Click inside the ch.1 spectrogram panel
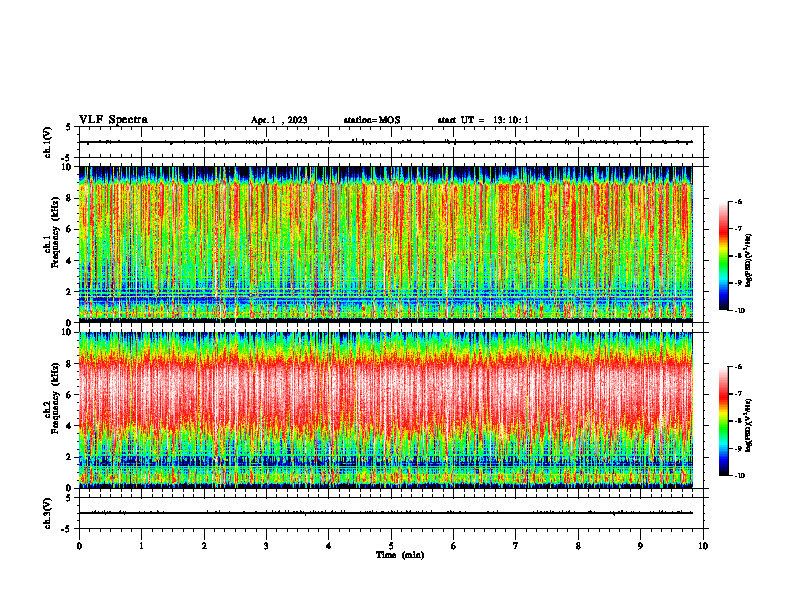Viewport: 792px width, 612px height. tap(385, 244)
